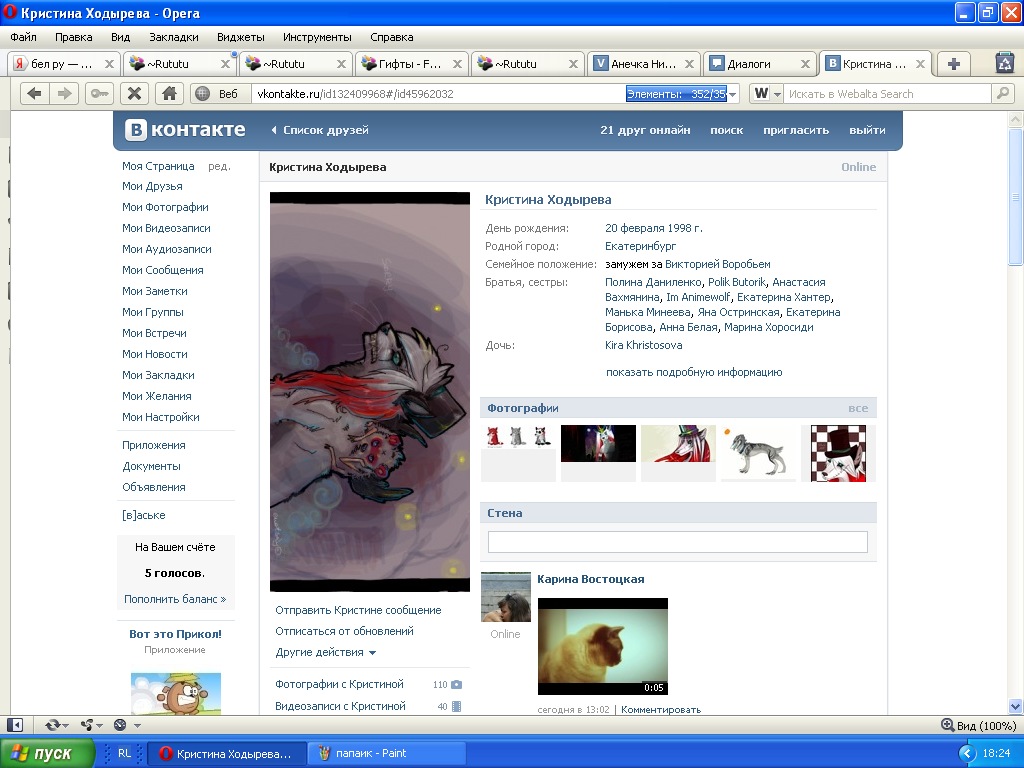The width and height of the screenshot is (1024, 768).
Task: Click 'выйти' in the header
Action: (x=867, y=130)
